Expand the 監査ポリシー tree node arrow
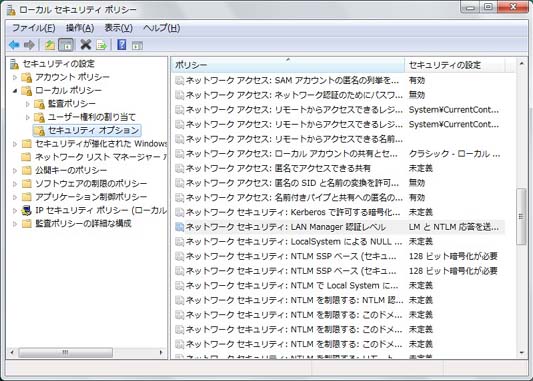 (28, 104)
